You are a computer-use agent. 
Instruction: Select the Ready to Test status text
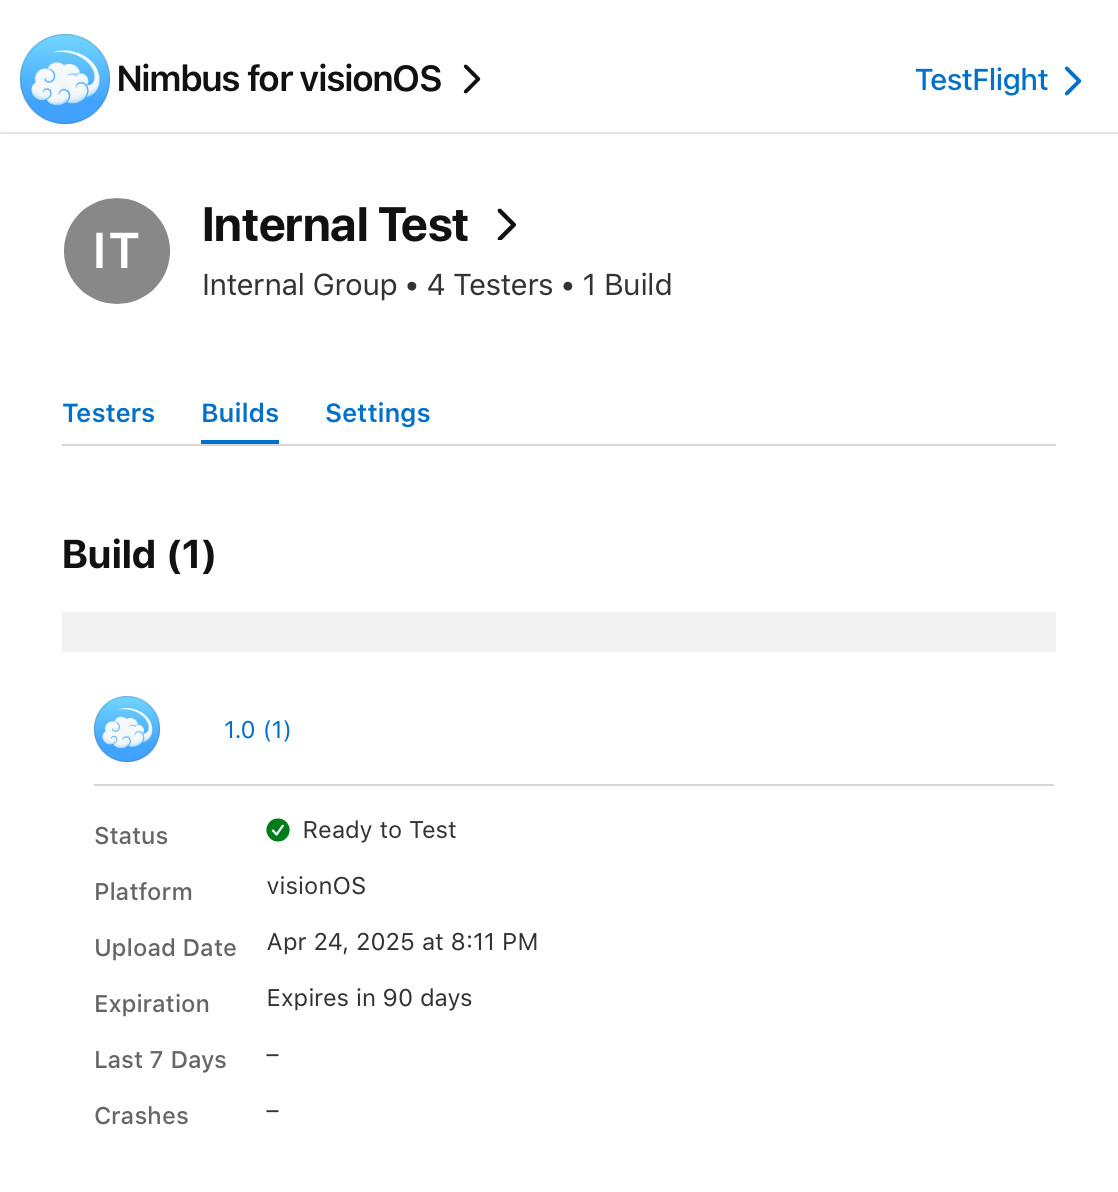point(379,830)
